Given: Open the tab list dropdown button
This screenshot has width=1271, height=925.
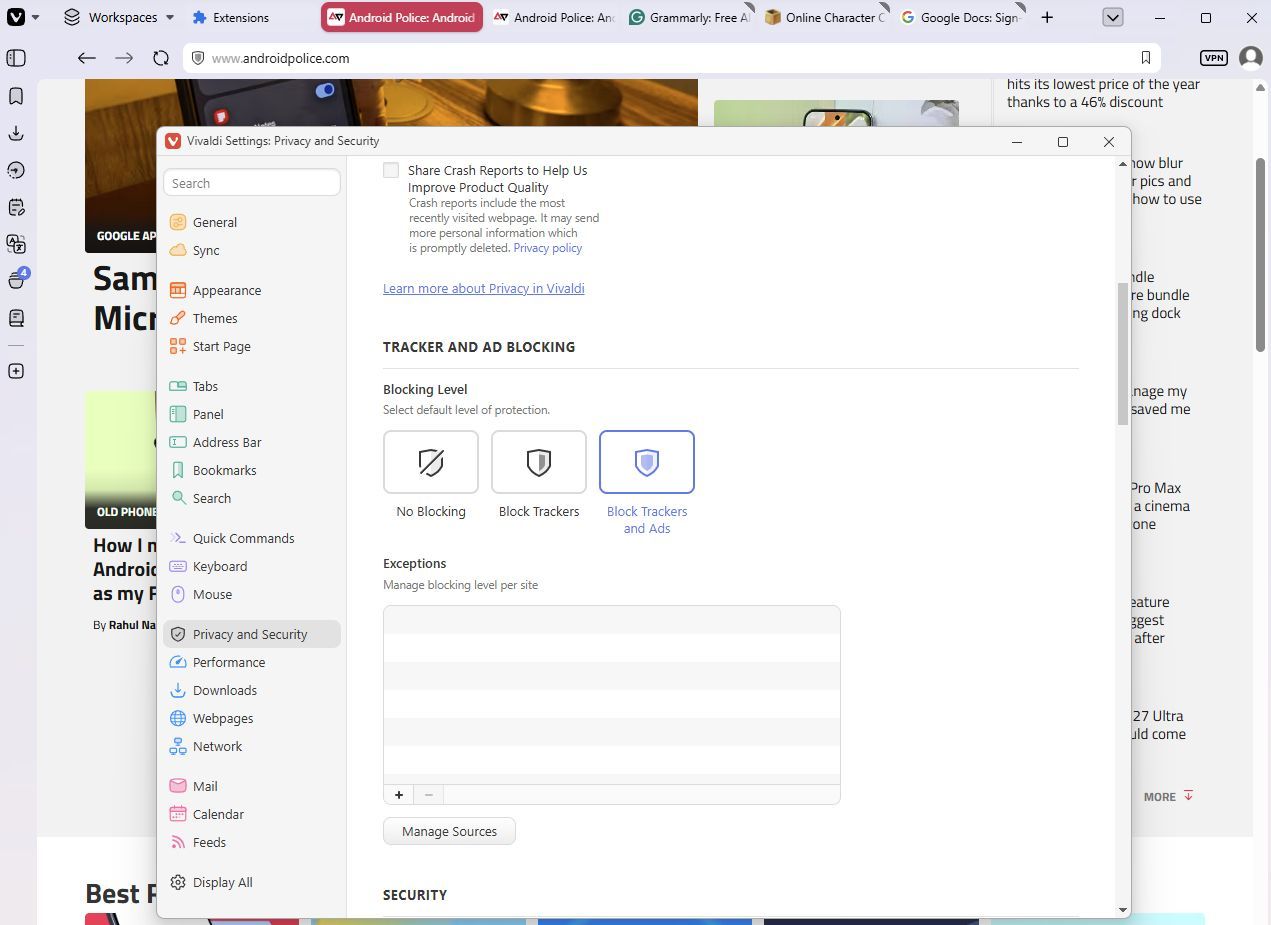Looking at the screenshot, I should pyautogui.click(x=1113, y=17).
